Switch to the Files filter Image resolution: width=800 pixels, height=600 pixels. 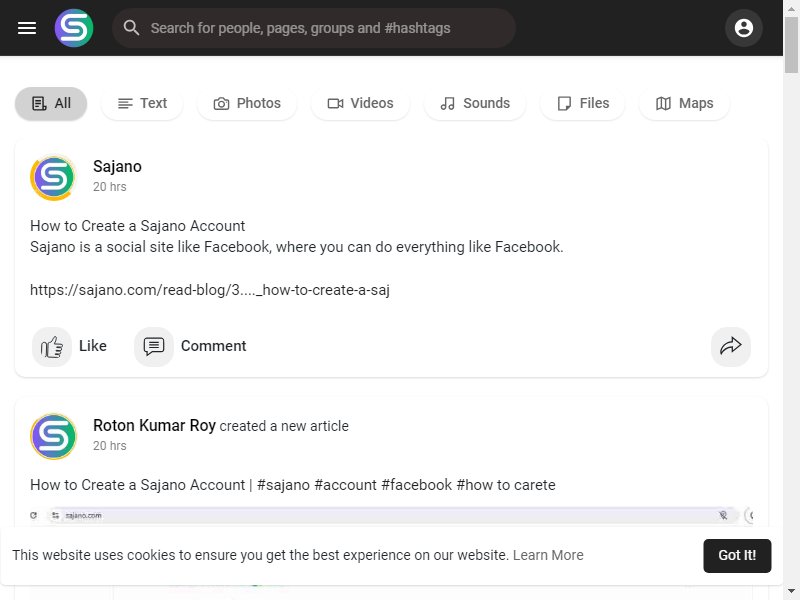pos(583,104)
